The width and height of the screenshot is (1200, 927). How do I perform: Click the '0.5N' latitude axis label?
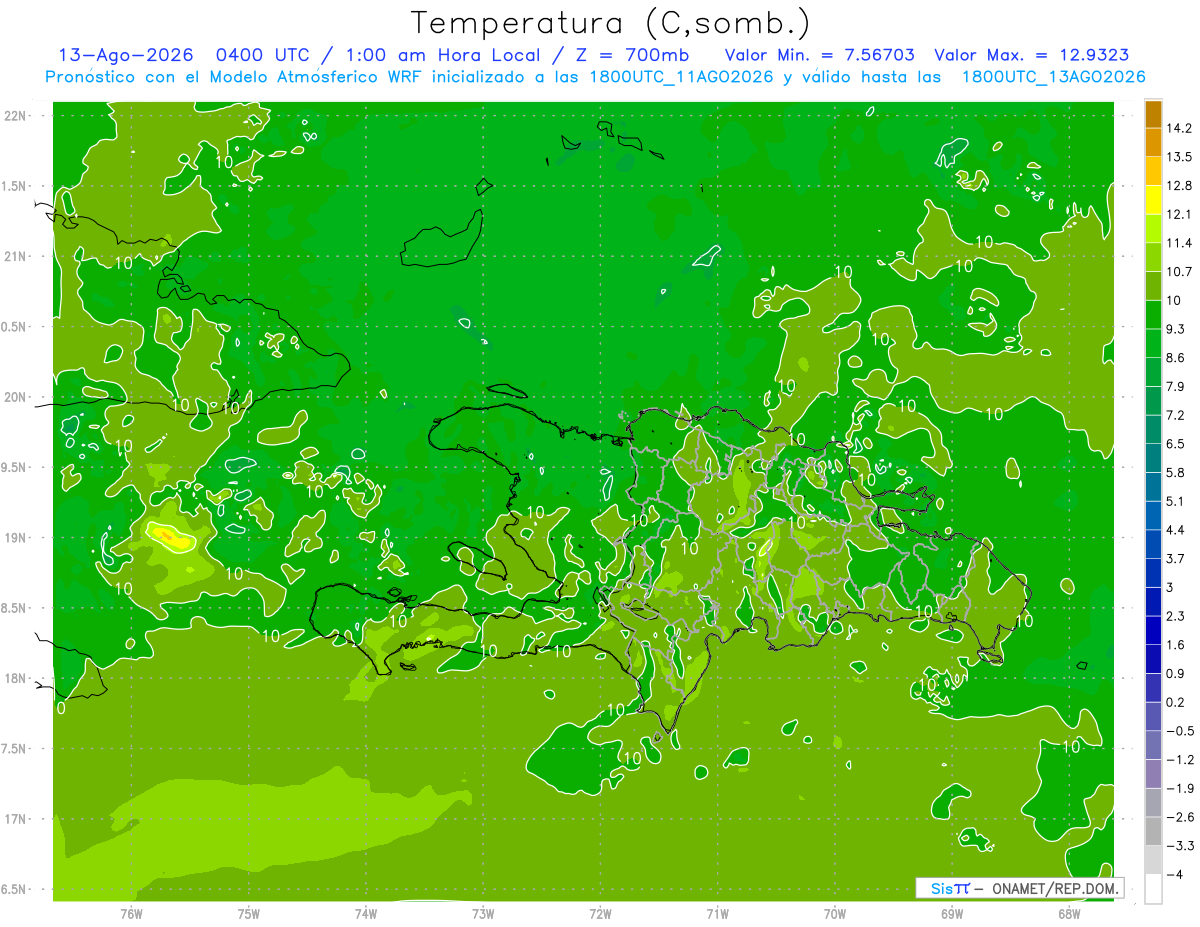pos(15,327)
